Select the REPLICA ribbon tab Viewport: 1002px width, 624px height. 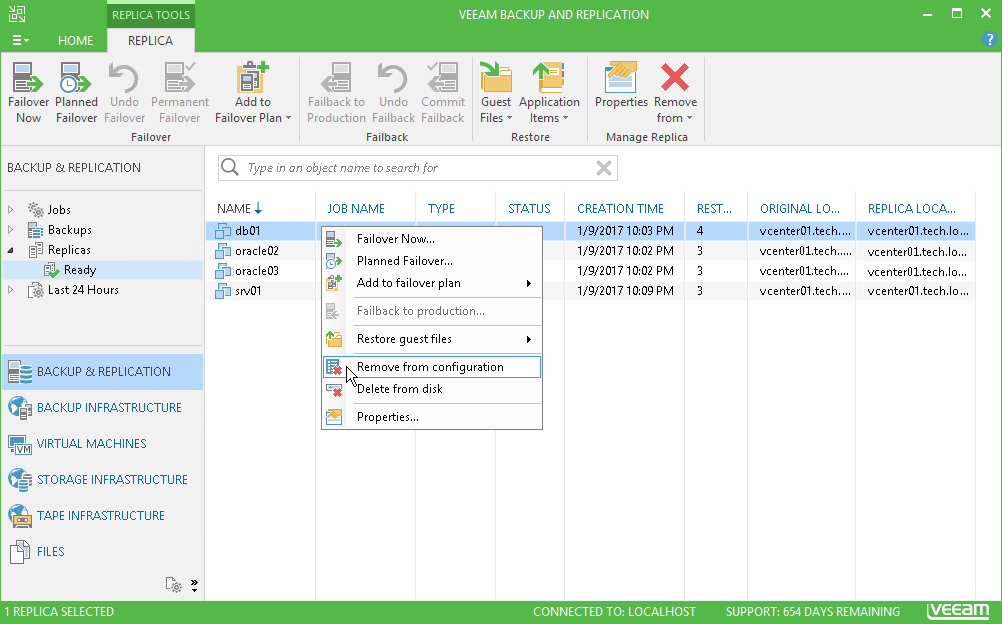(x=150, y=40)
